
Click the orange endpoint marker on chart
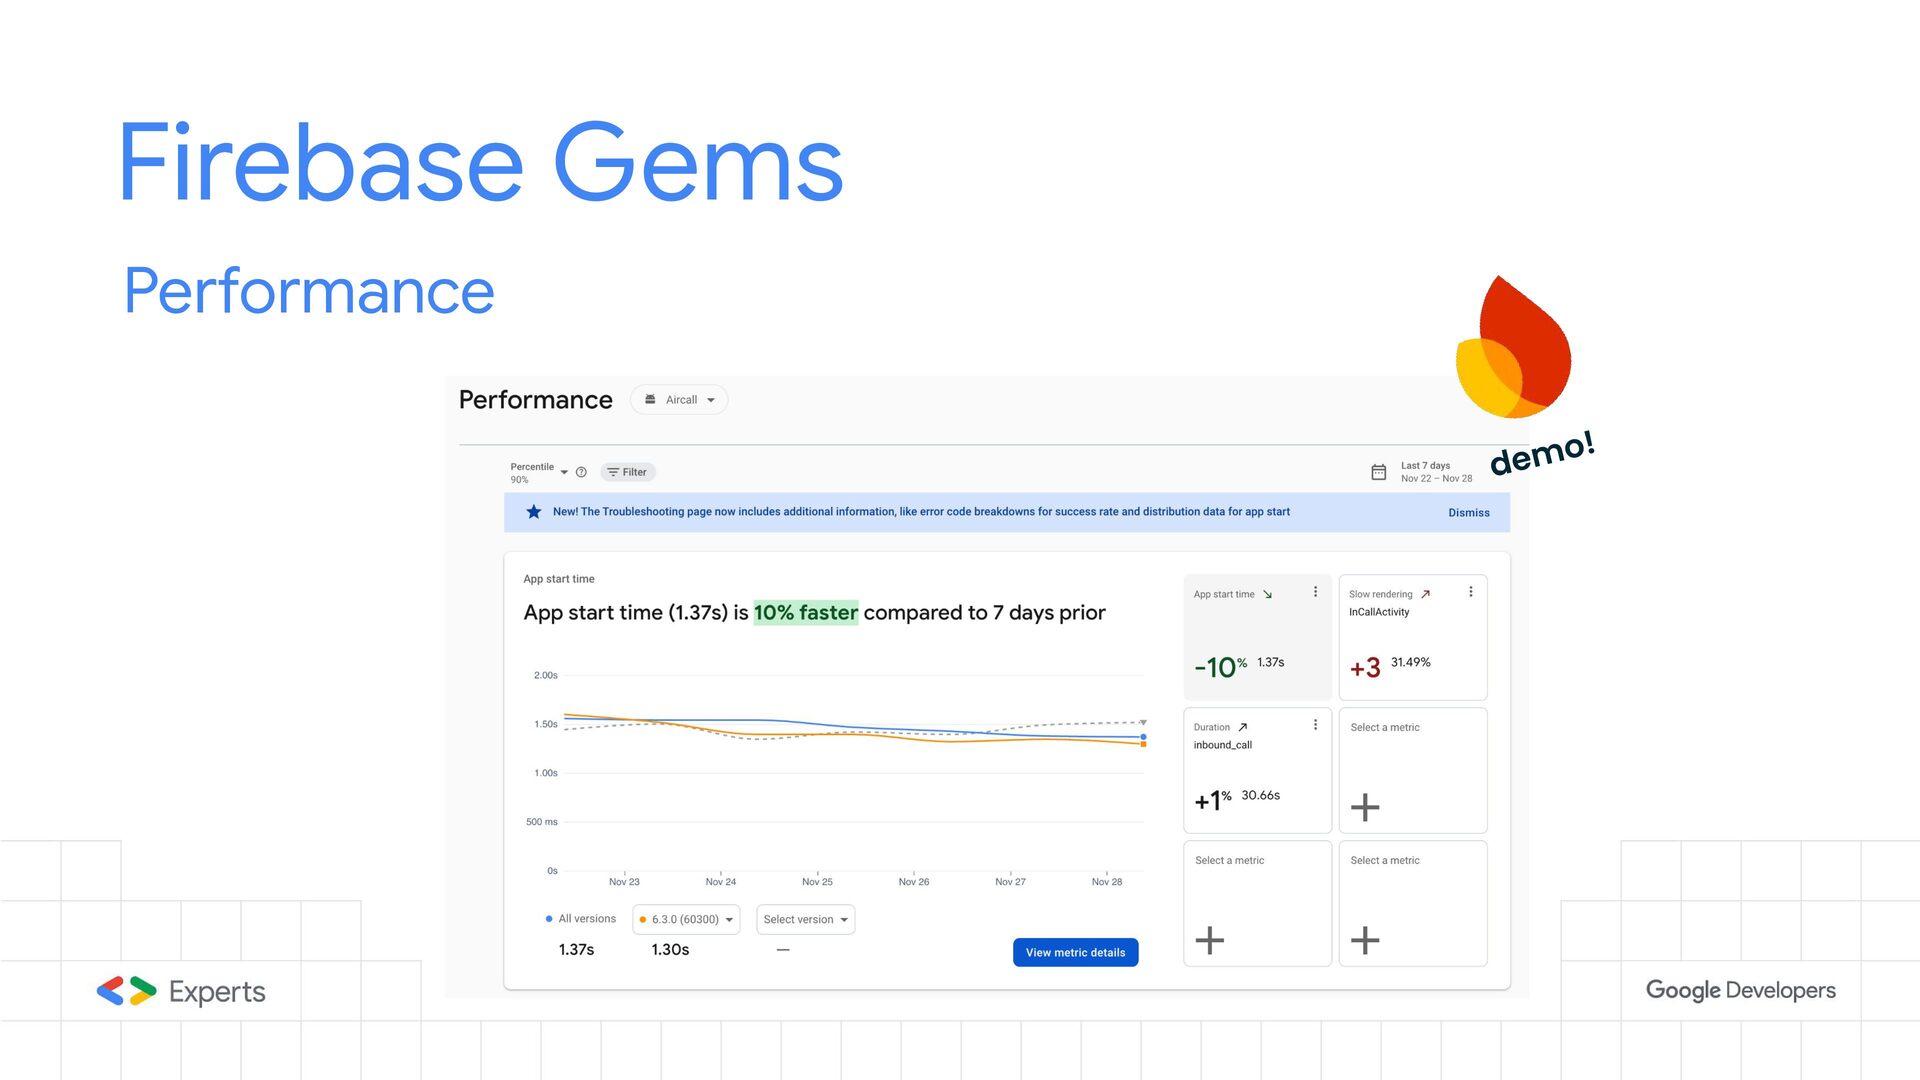tap(1143, 745)
